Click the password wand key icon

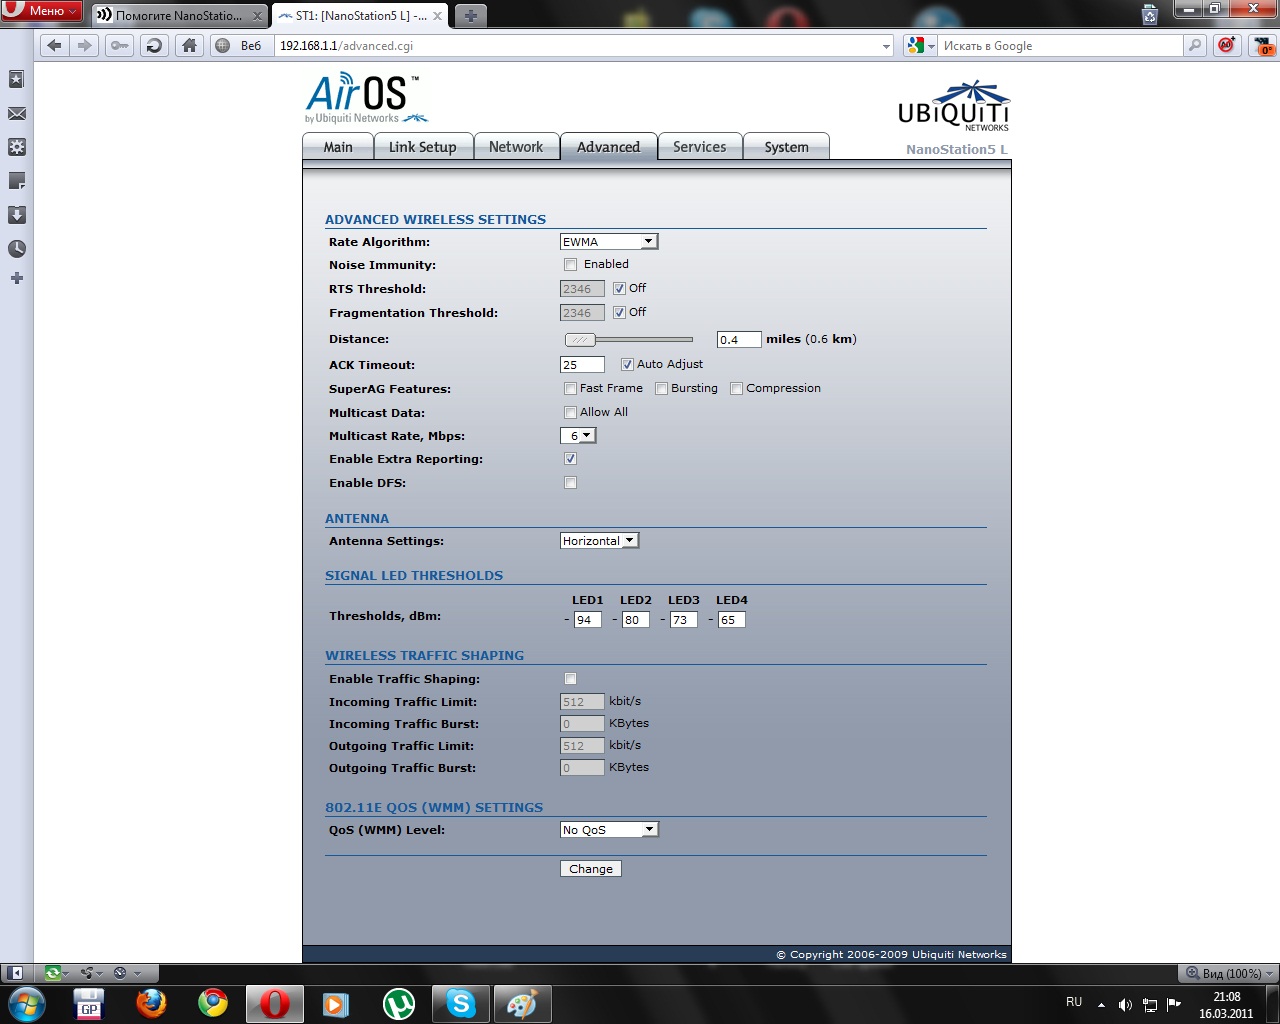pos(120,45)
